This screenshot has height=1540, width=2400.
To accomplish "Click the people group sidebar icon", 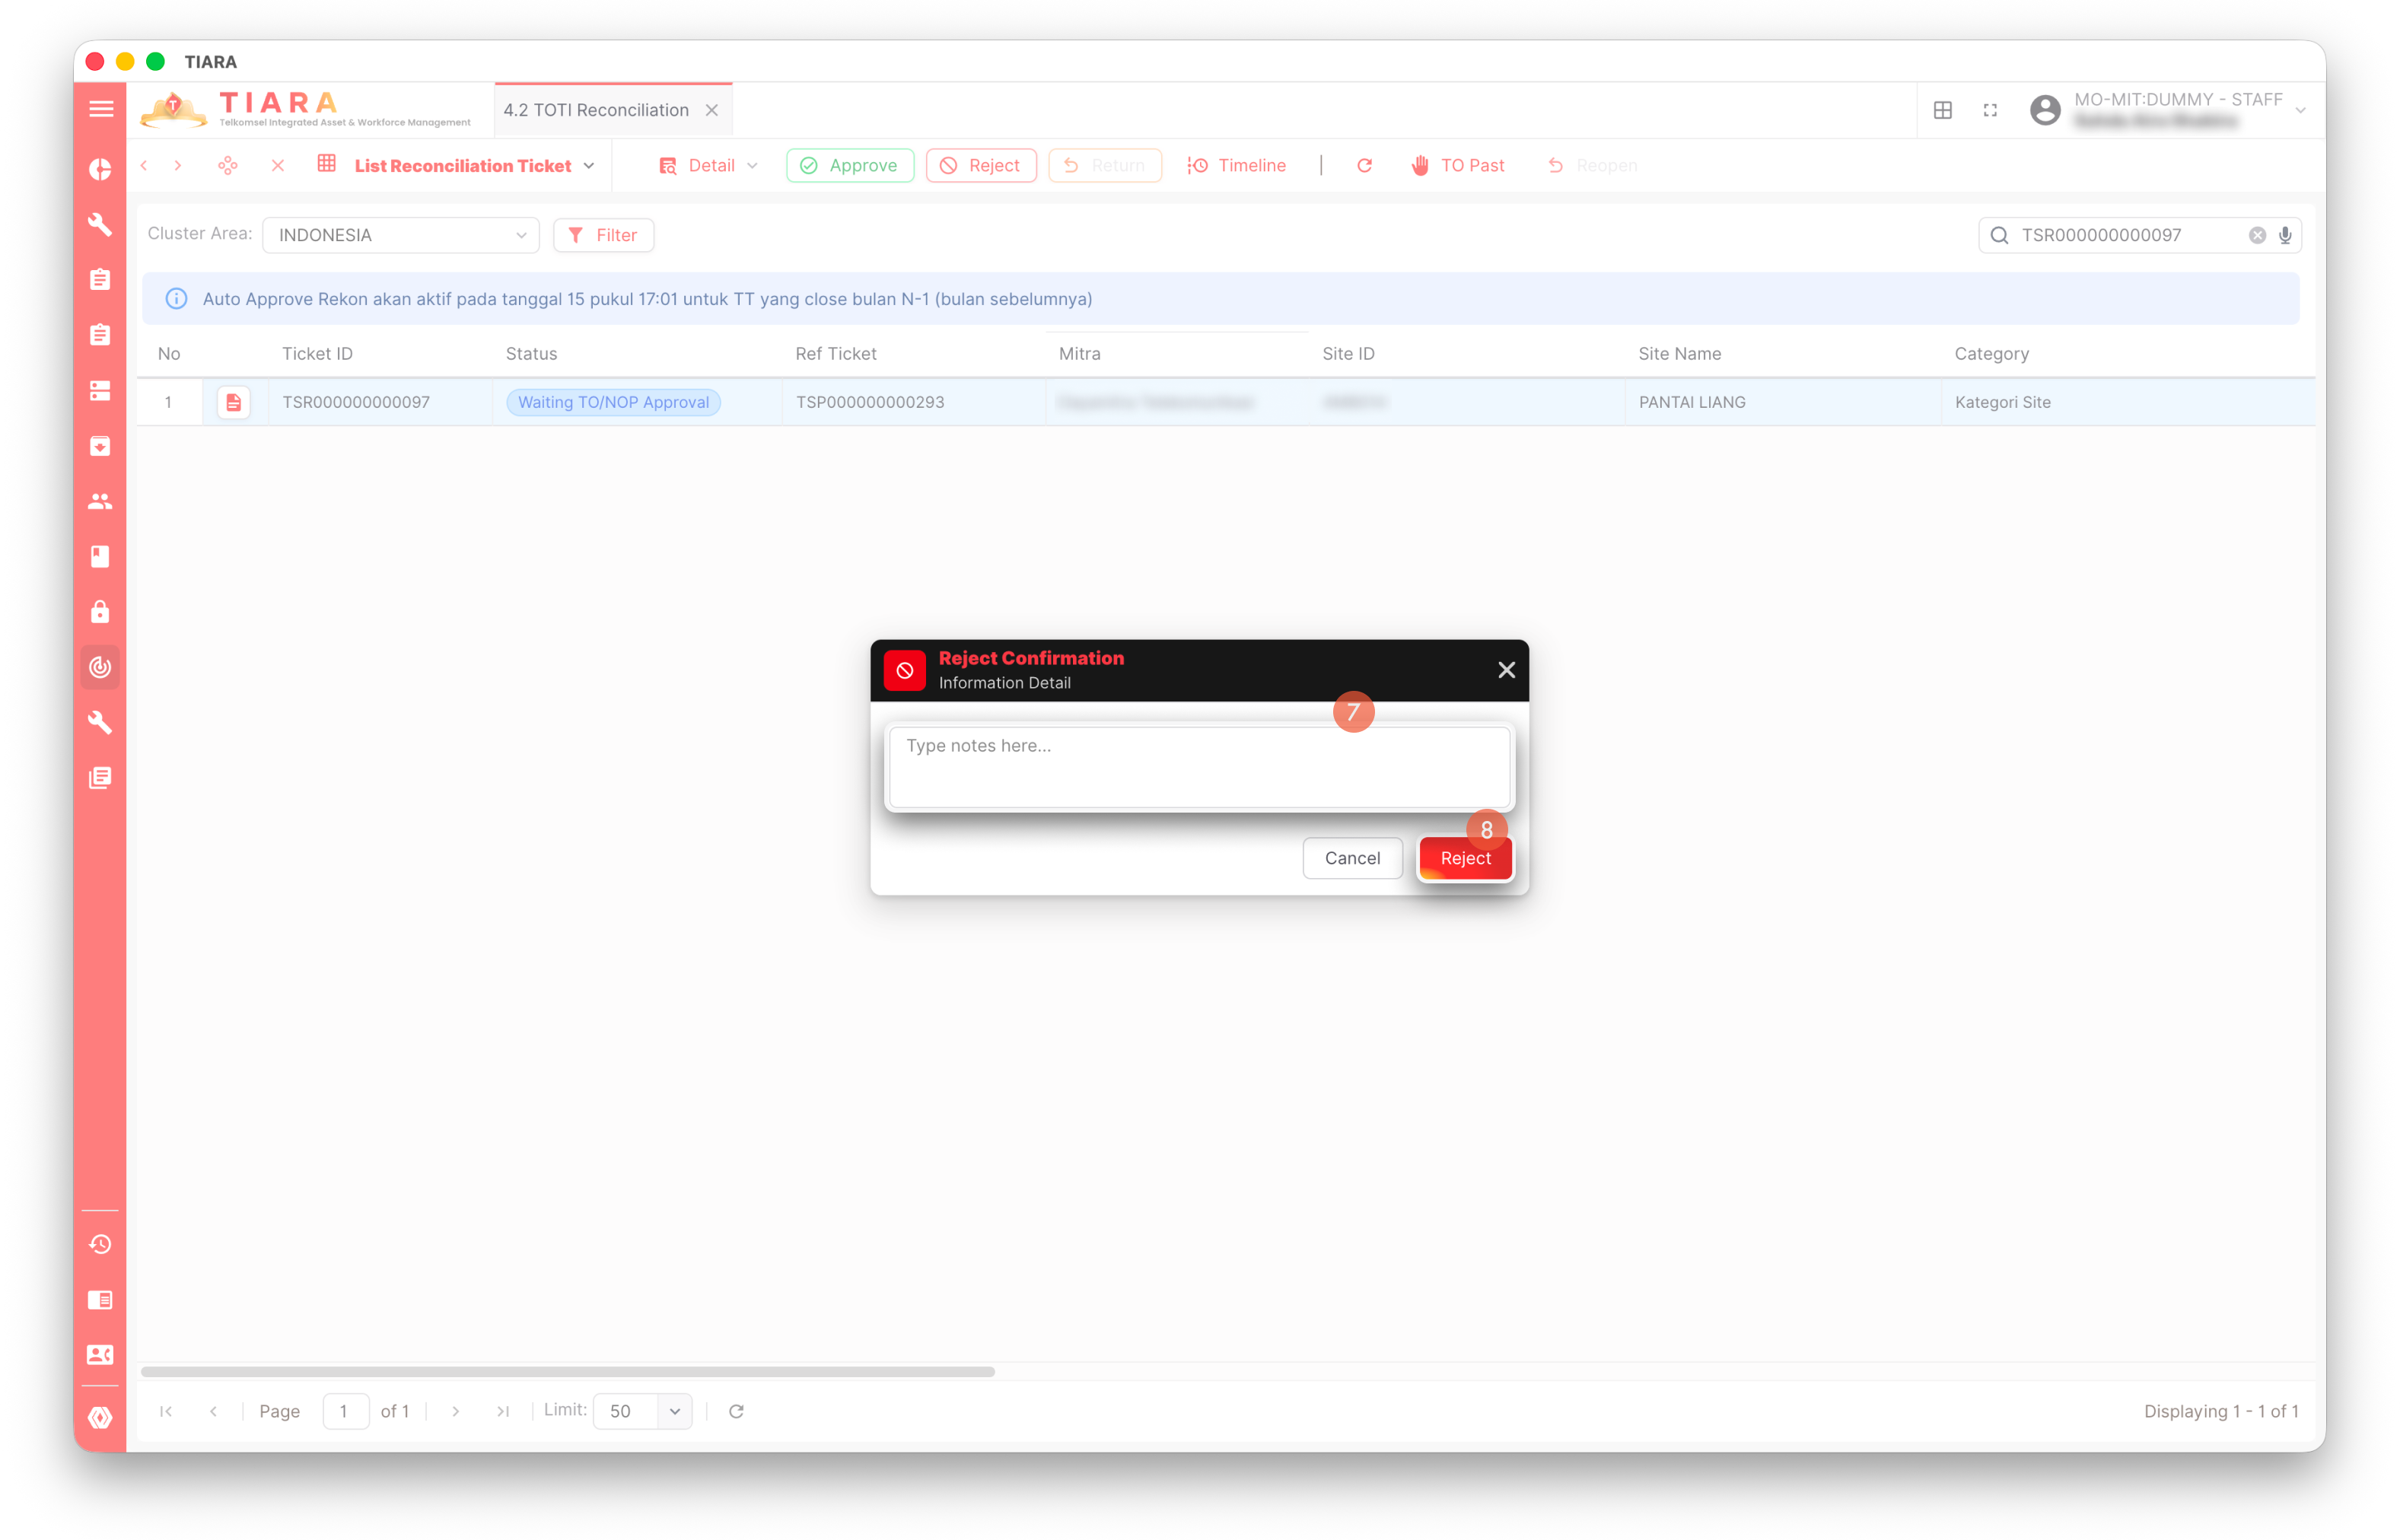I will pyautogui.click(x=100, y=501).
